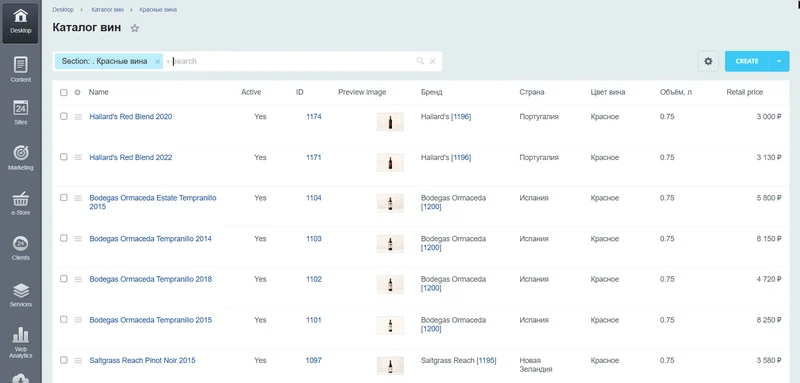Check the Saltgrass Reach Pinot Noir row
The width and height of the screenshot is (800, 383).
tap(64, 360)
